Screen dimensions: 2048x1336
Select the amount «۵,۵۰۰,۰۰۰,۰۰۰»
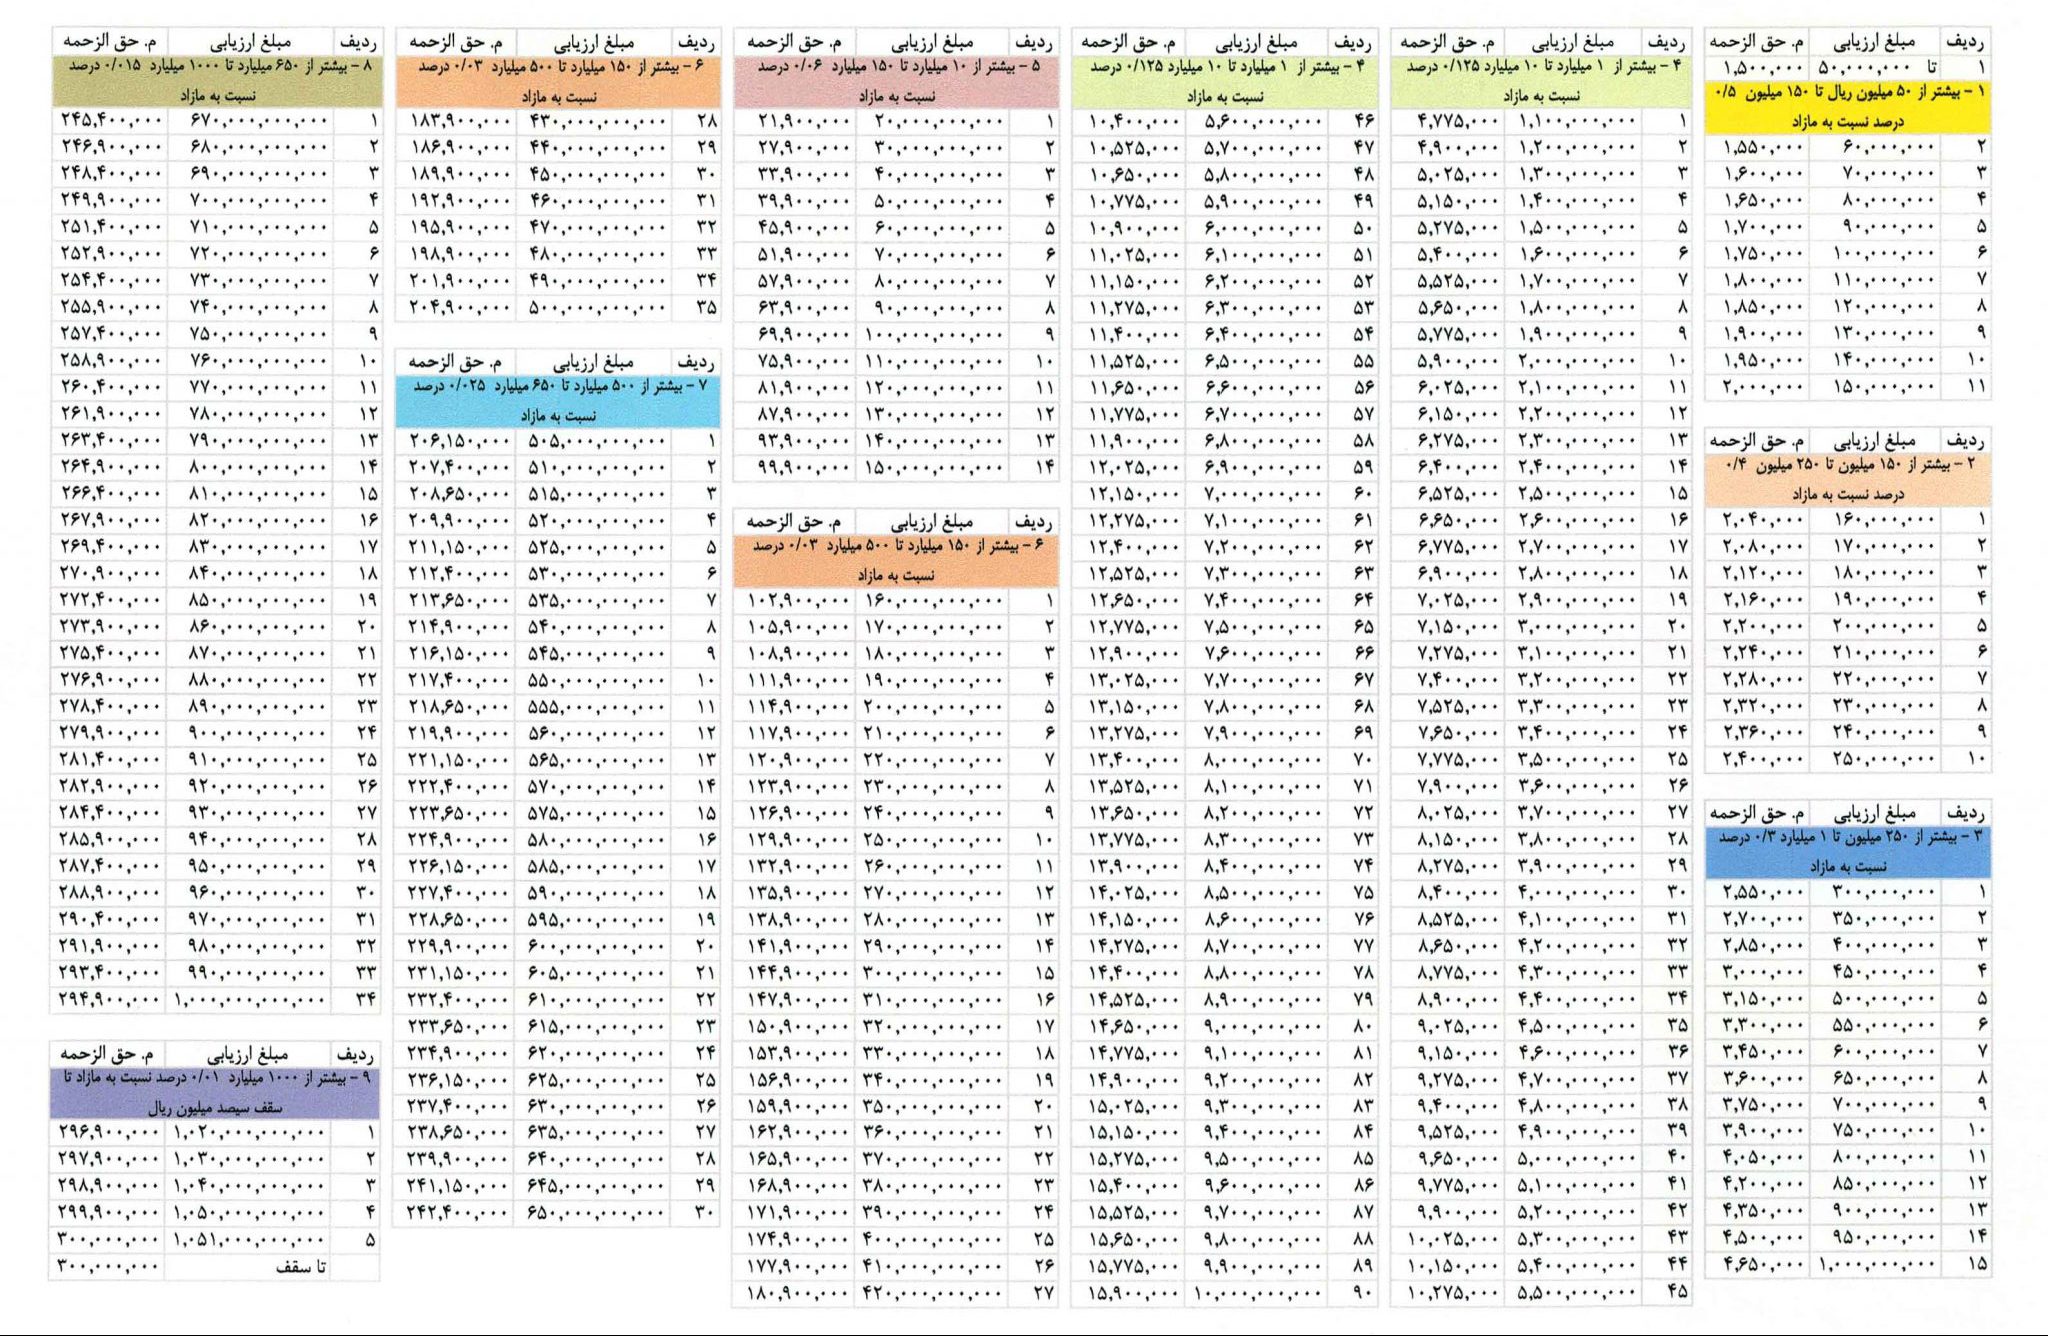pos(1577,1293)
